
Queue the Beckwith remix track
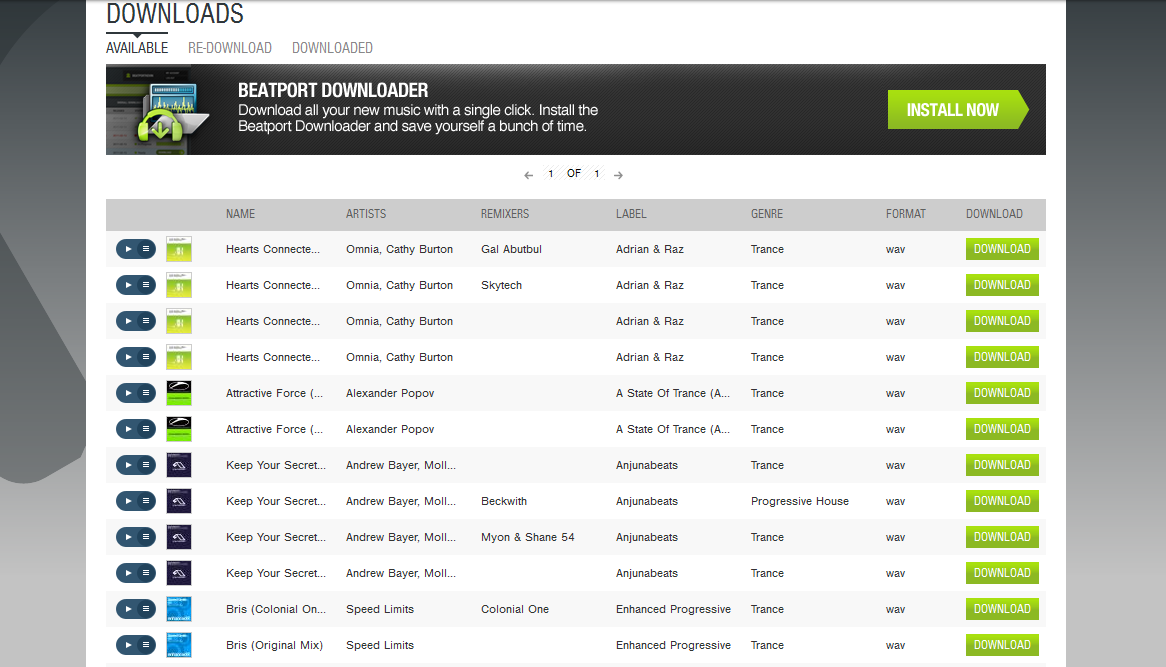click(146, 501)
